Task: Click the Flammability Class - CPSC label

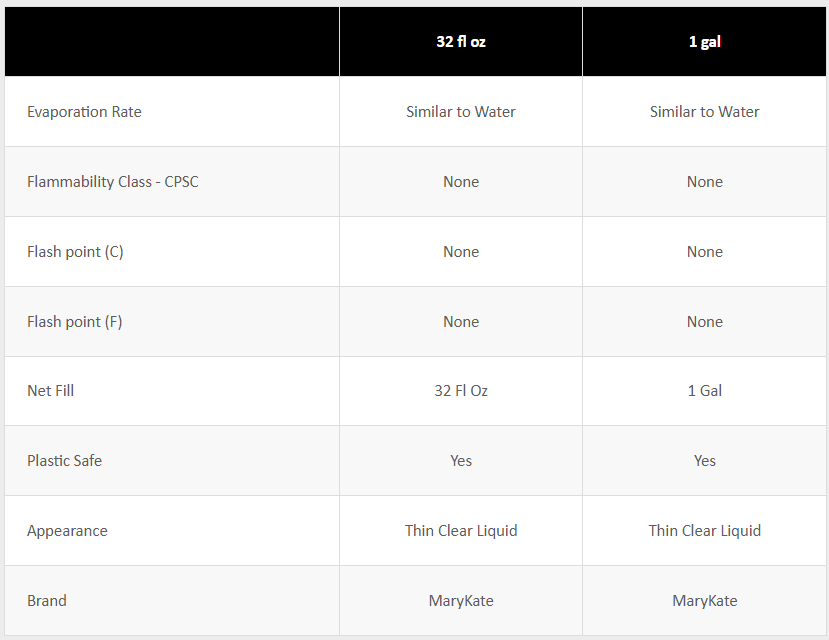Action: [x=113, y=182]
